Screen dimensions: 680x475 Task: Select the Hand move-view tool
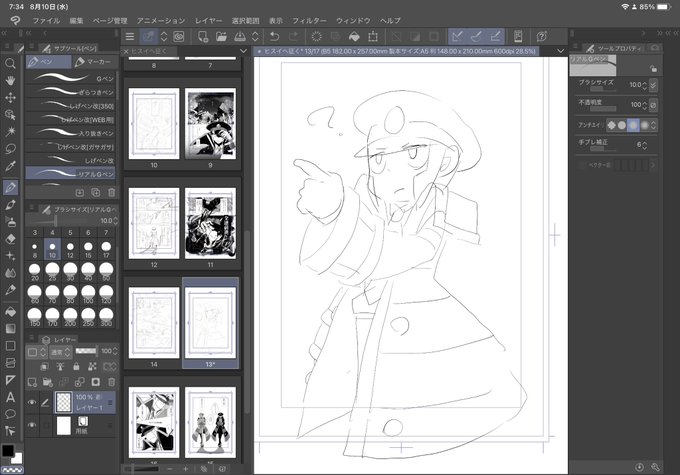click(10, 81)
